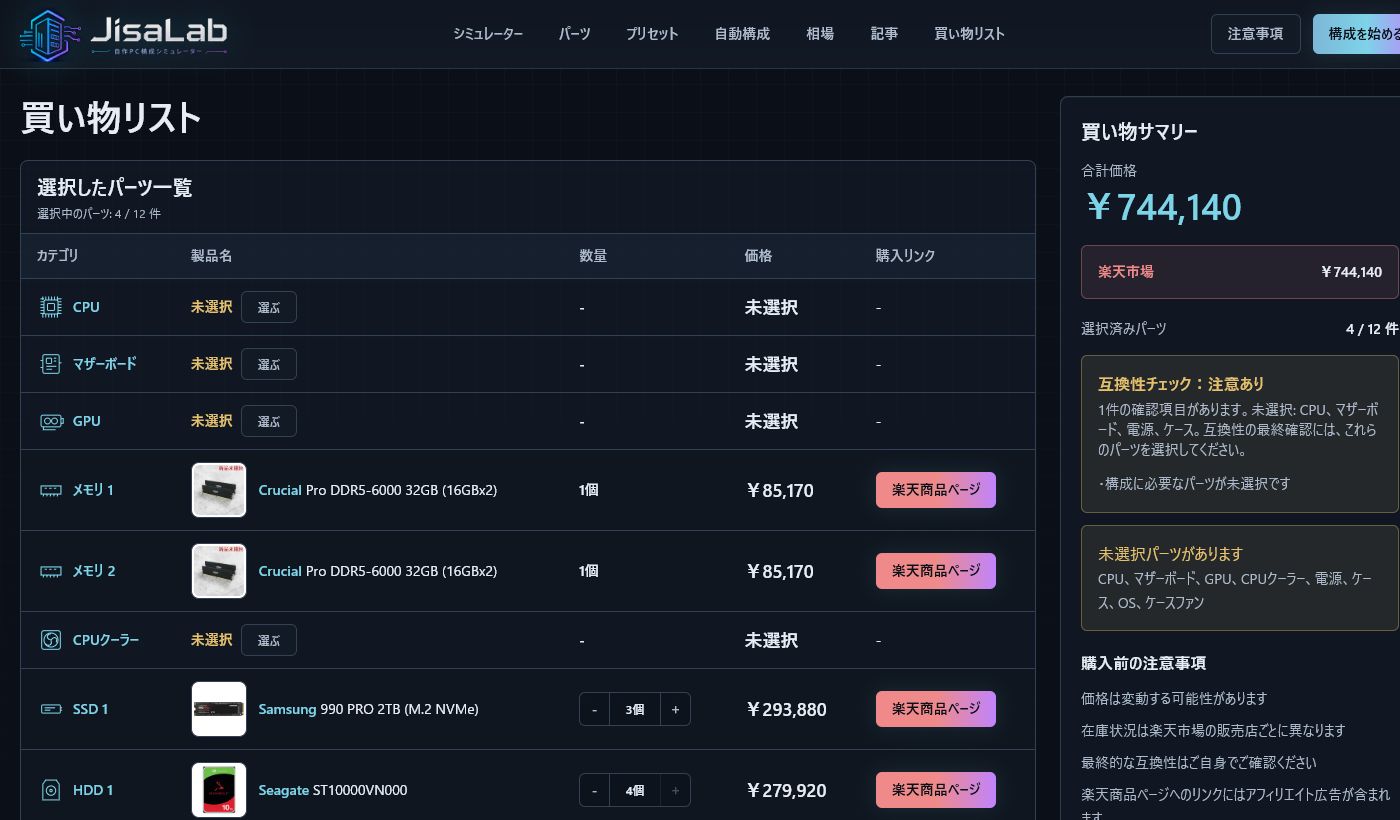Click the ￥293,880 SSD price

[x=786, y=710]
